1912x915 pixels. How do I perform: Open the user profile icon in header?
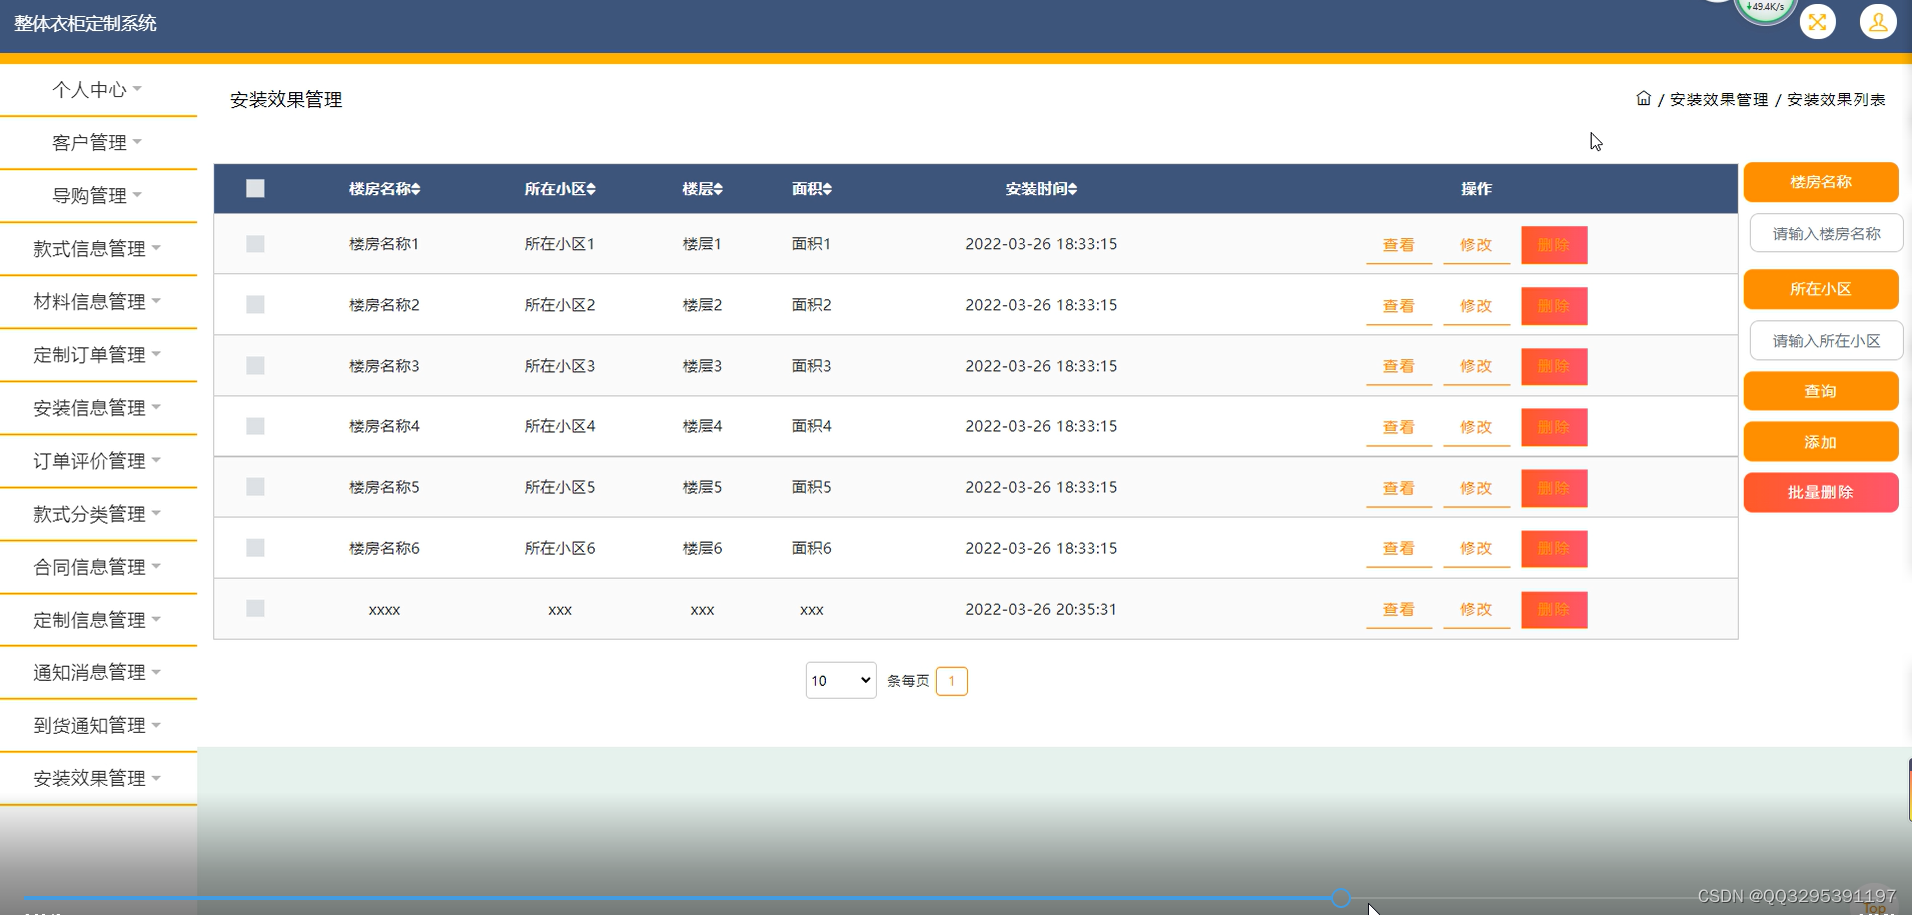coord(1878,22)
